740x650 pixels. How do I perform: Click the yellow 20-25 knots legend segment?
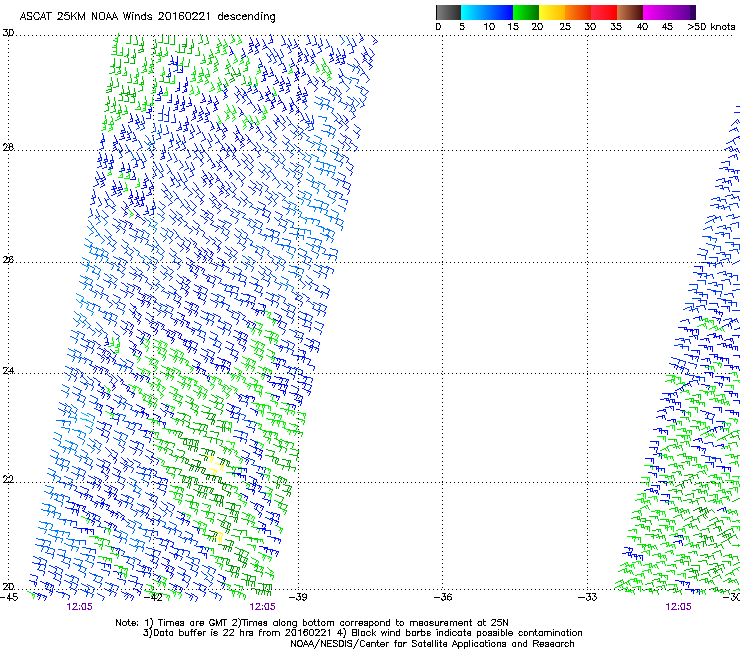[551, 12]
